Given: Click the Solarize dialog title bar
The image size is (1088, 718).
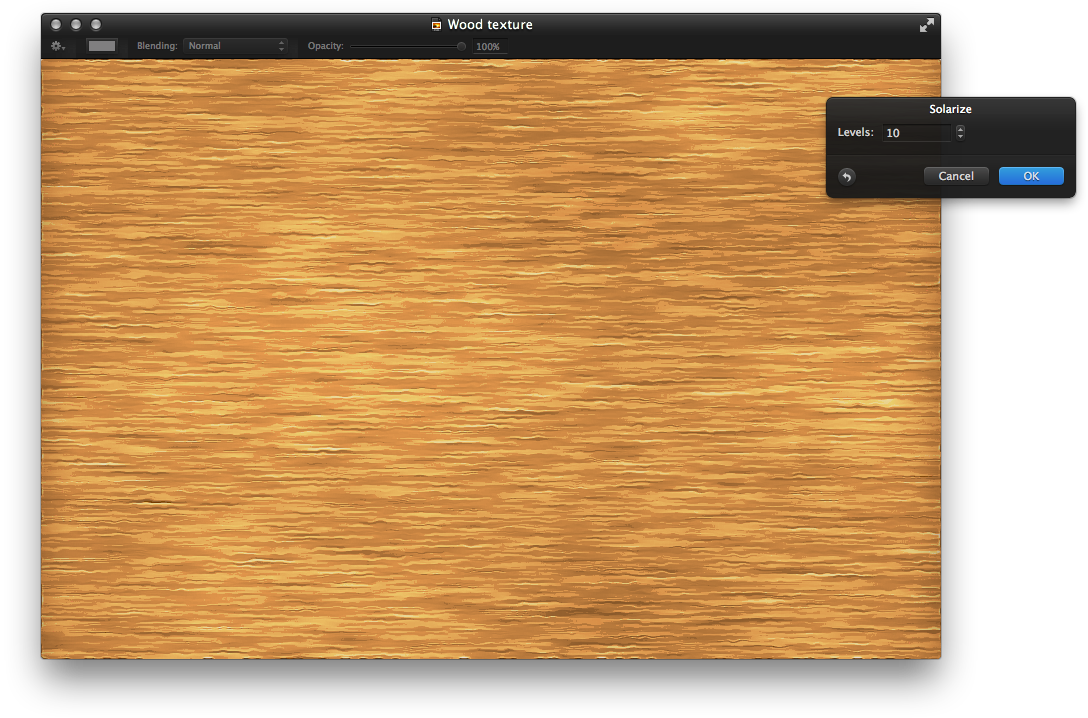Looking at the screenshot, I should (950, 108).
